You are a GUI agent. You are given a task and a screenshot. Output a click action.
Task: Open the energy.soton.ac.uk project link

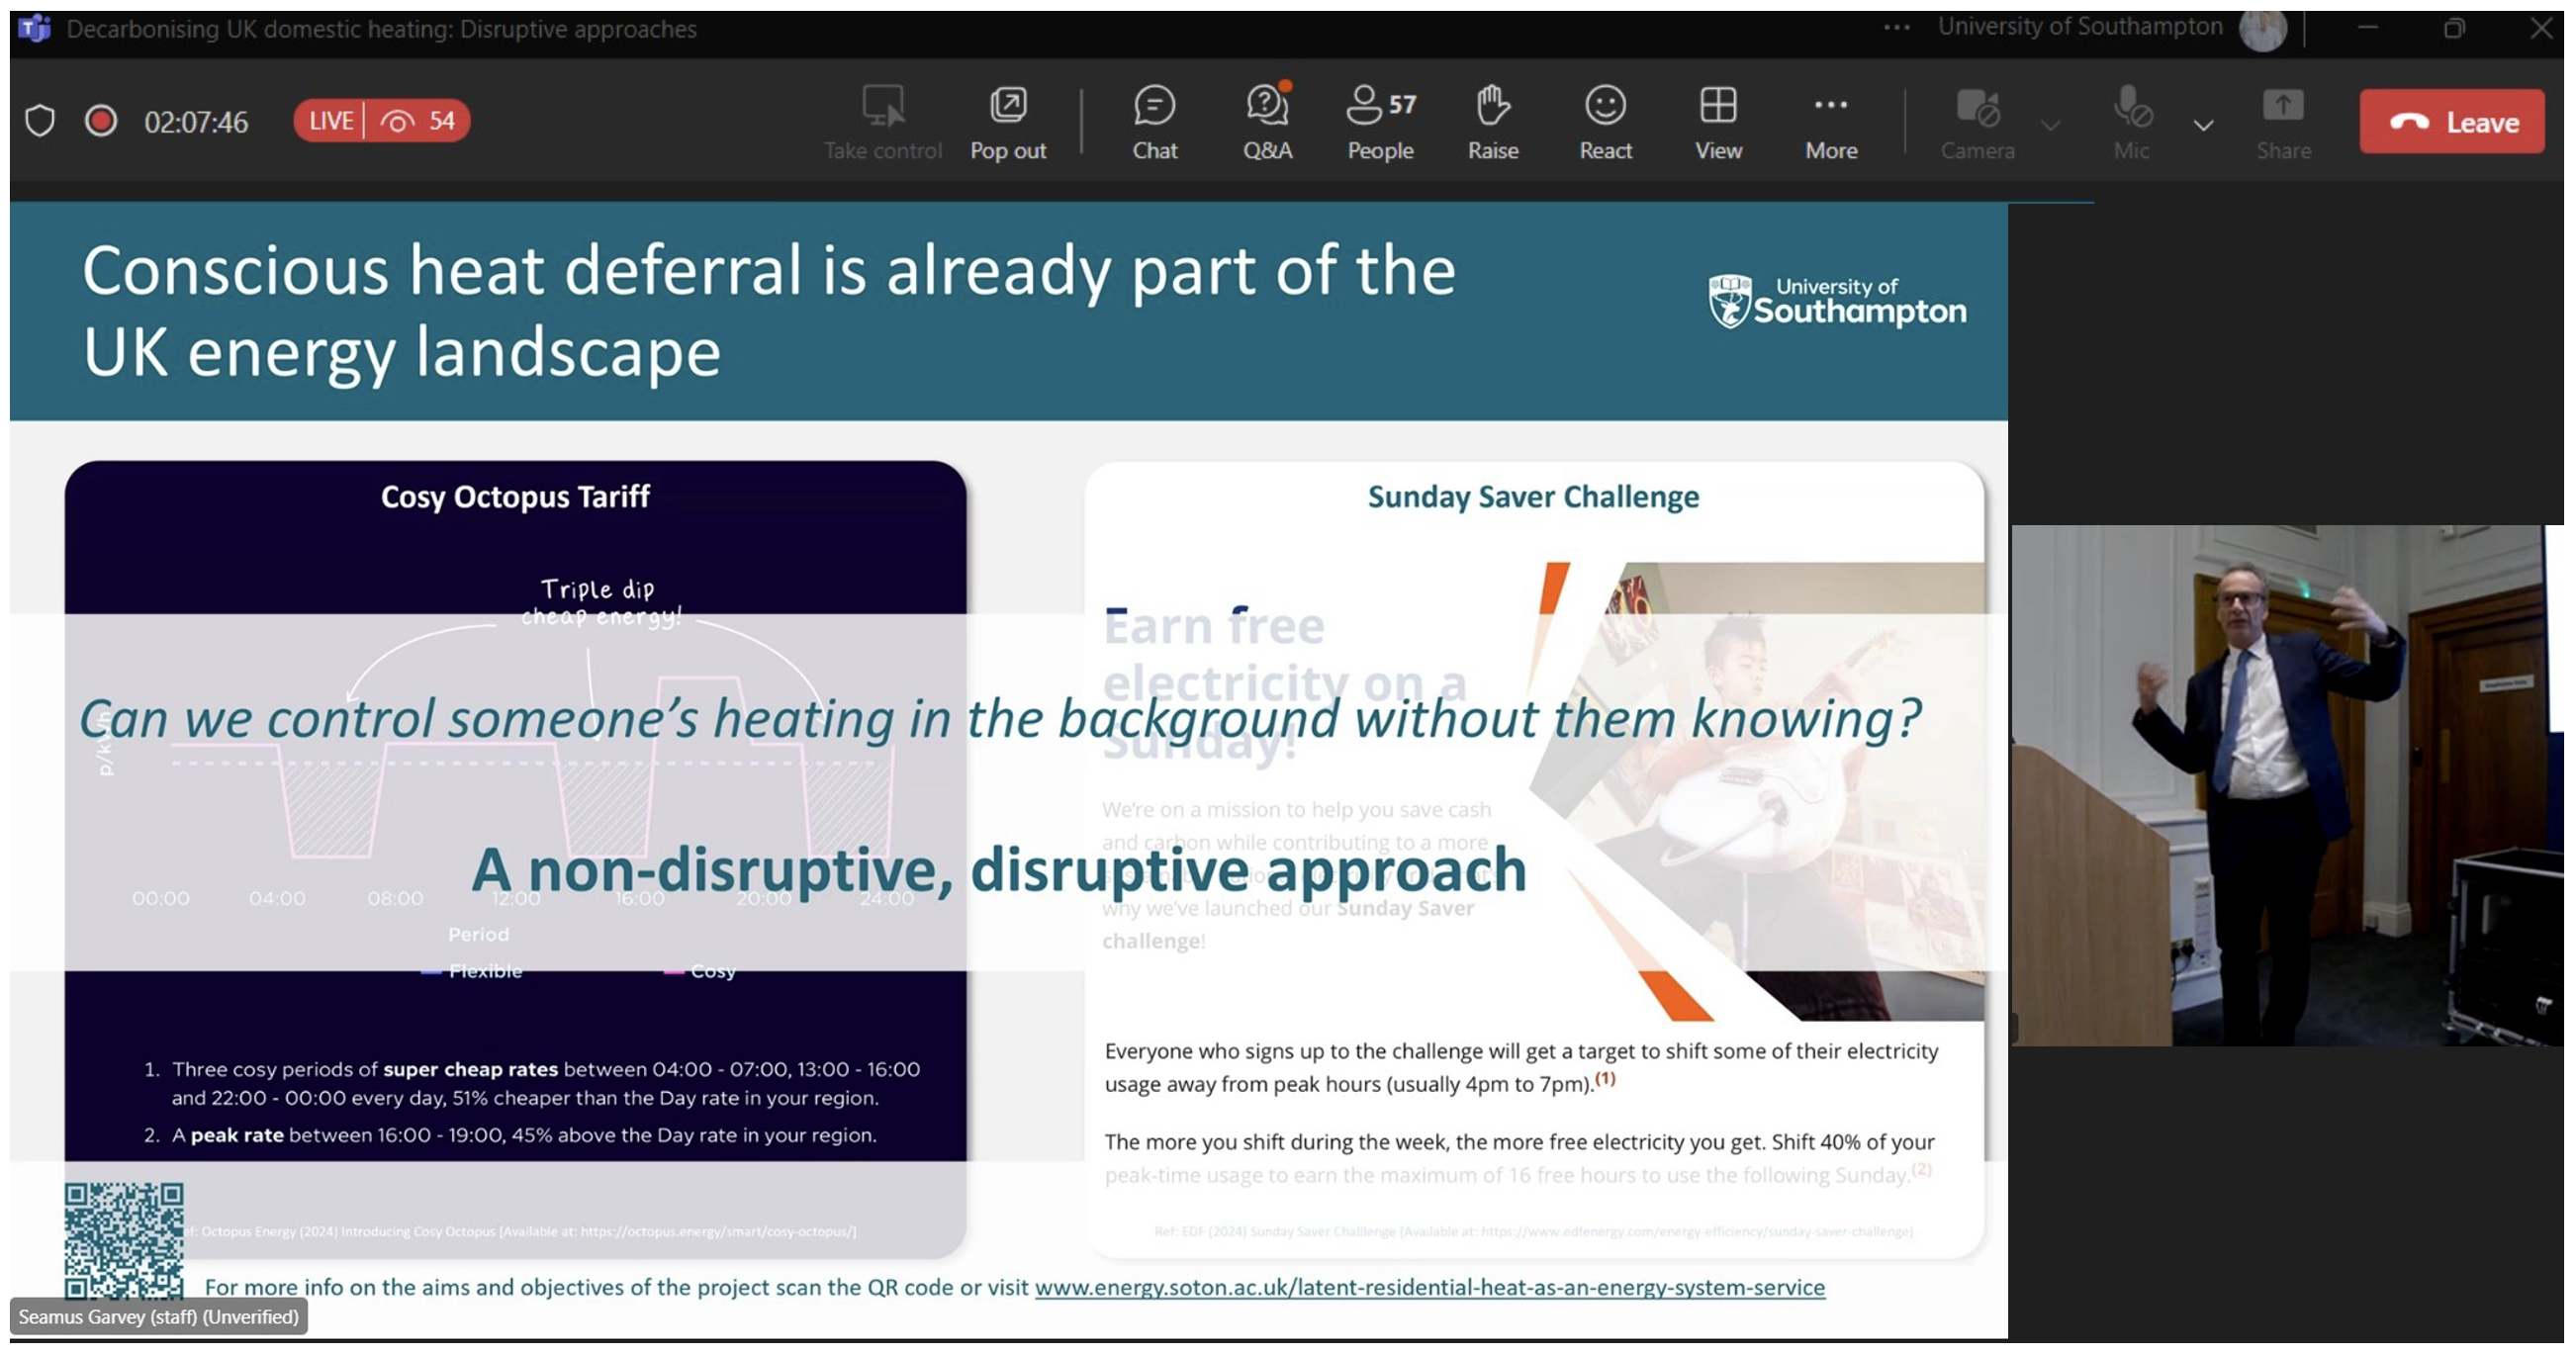(1429, 1287)
